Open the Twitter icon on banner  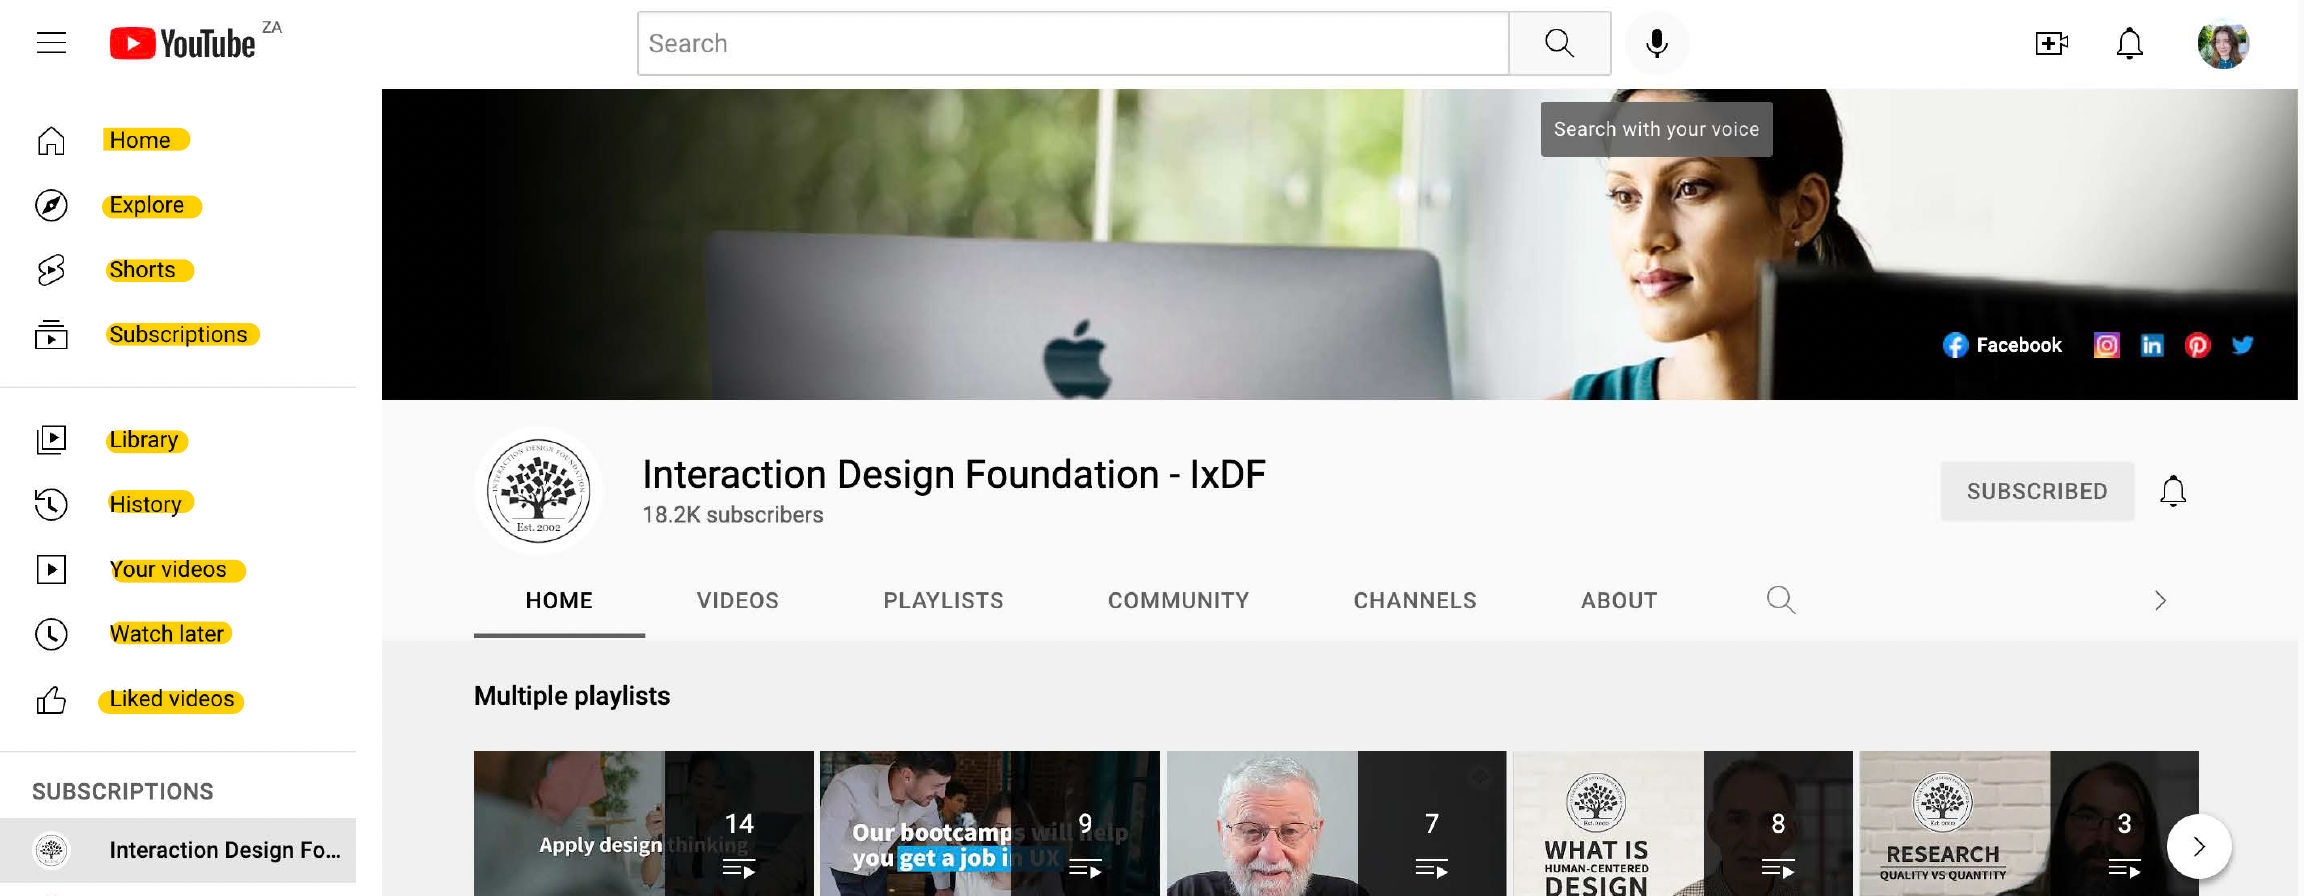click(2243, 345)
